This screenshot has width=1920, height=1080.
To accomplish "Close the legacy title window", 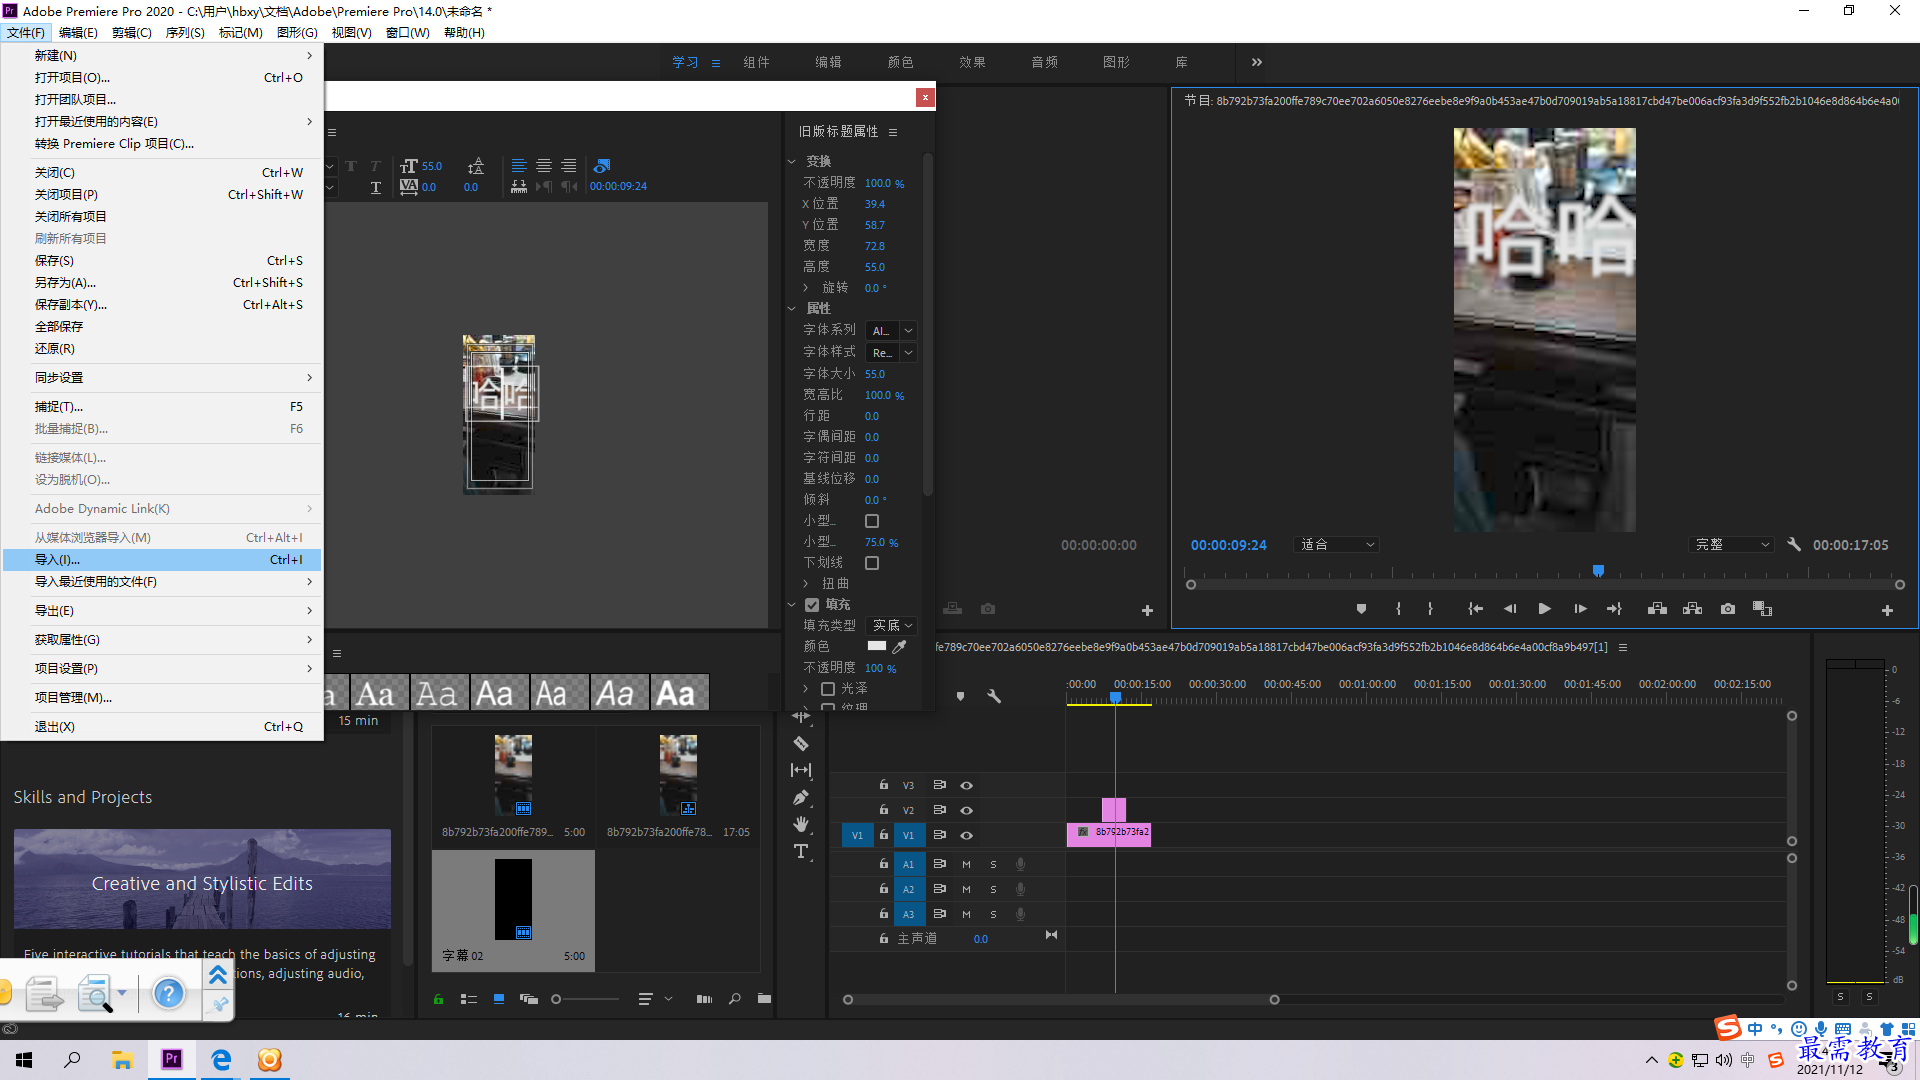I will click(x=925, y=97).
